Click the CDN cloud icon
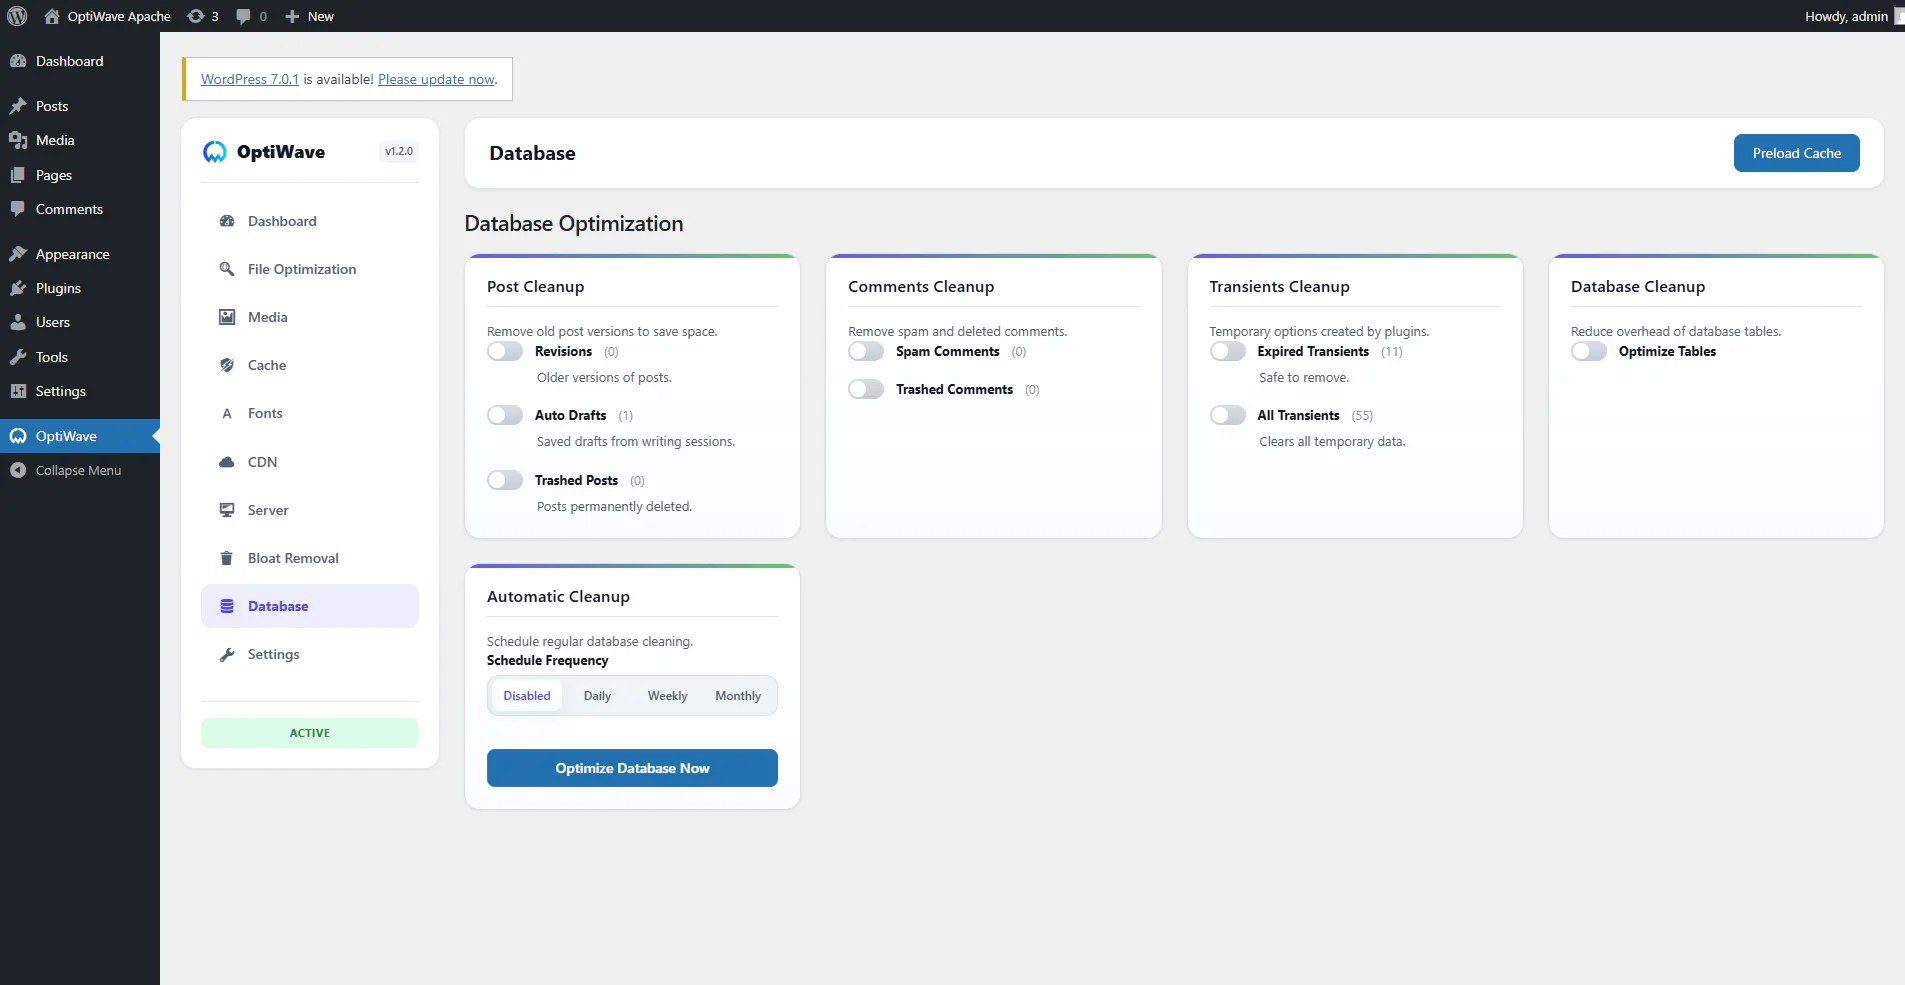This screenshot has height=985, width=1905. (x=227, y=462)
